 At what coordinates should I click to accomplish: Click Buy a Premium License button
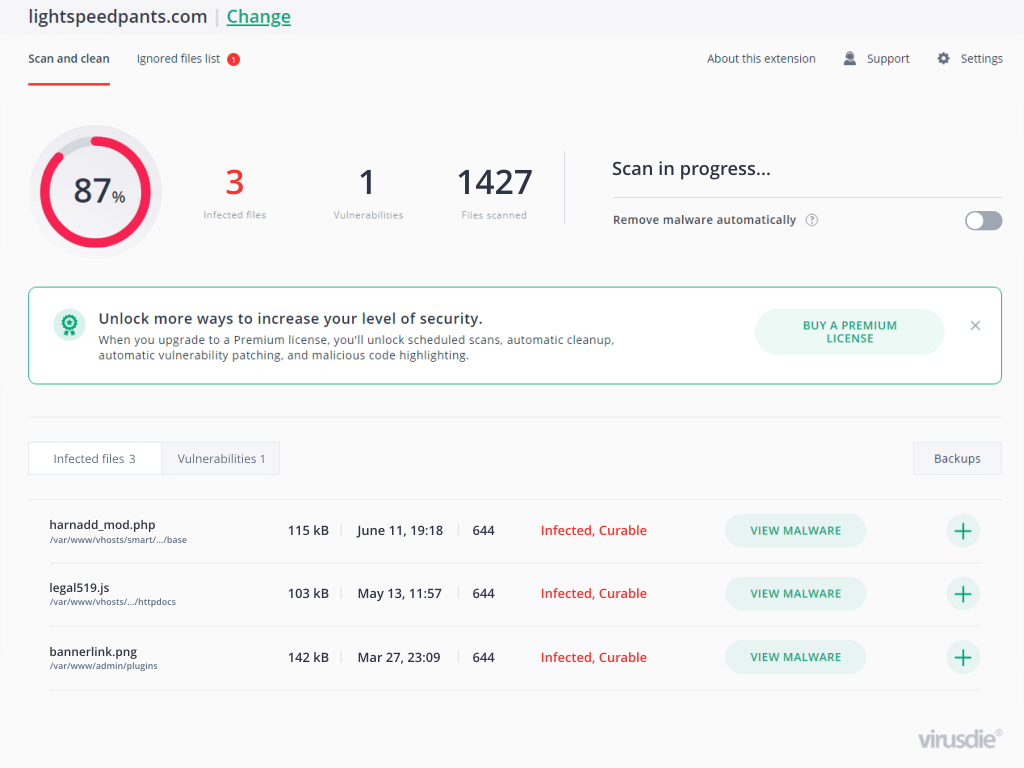click(x=849, y=332)
